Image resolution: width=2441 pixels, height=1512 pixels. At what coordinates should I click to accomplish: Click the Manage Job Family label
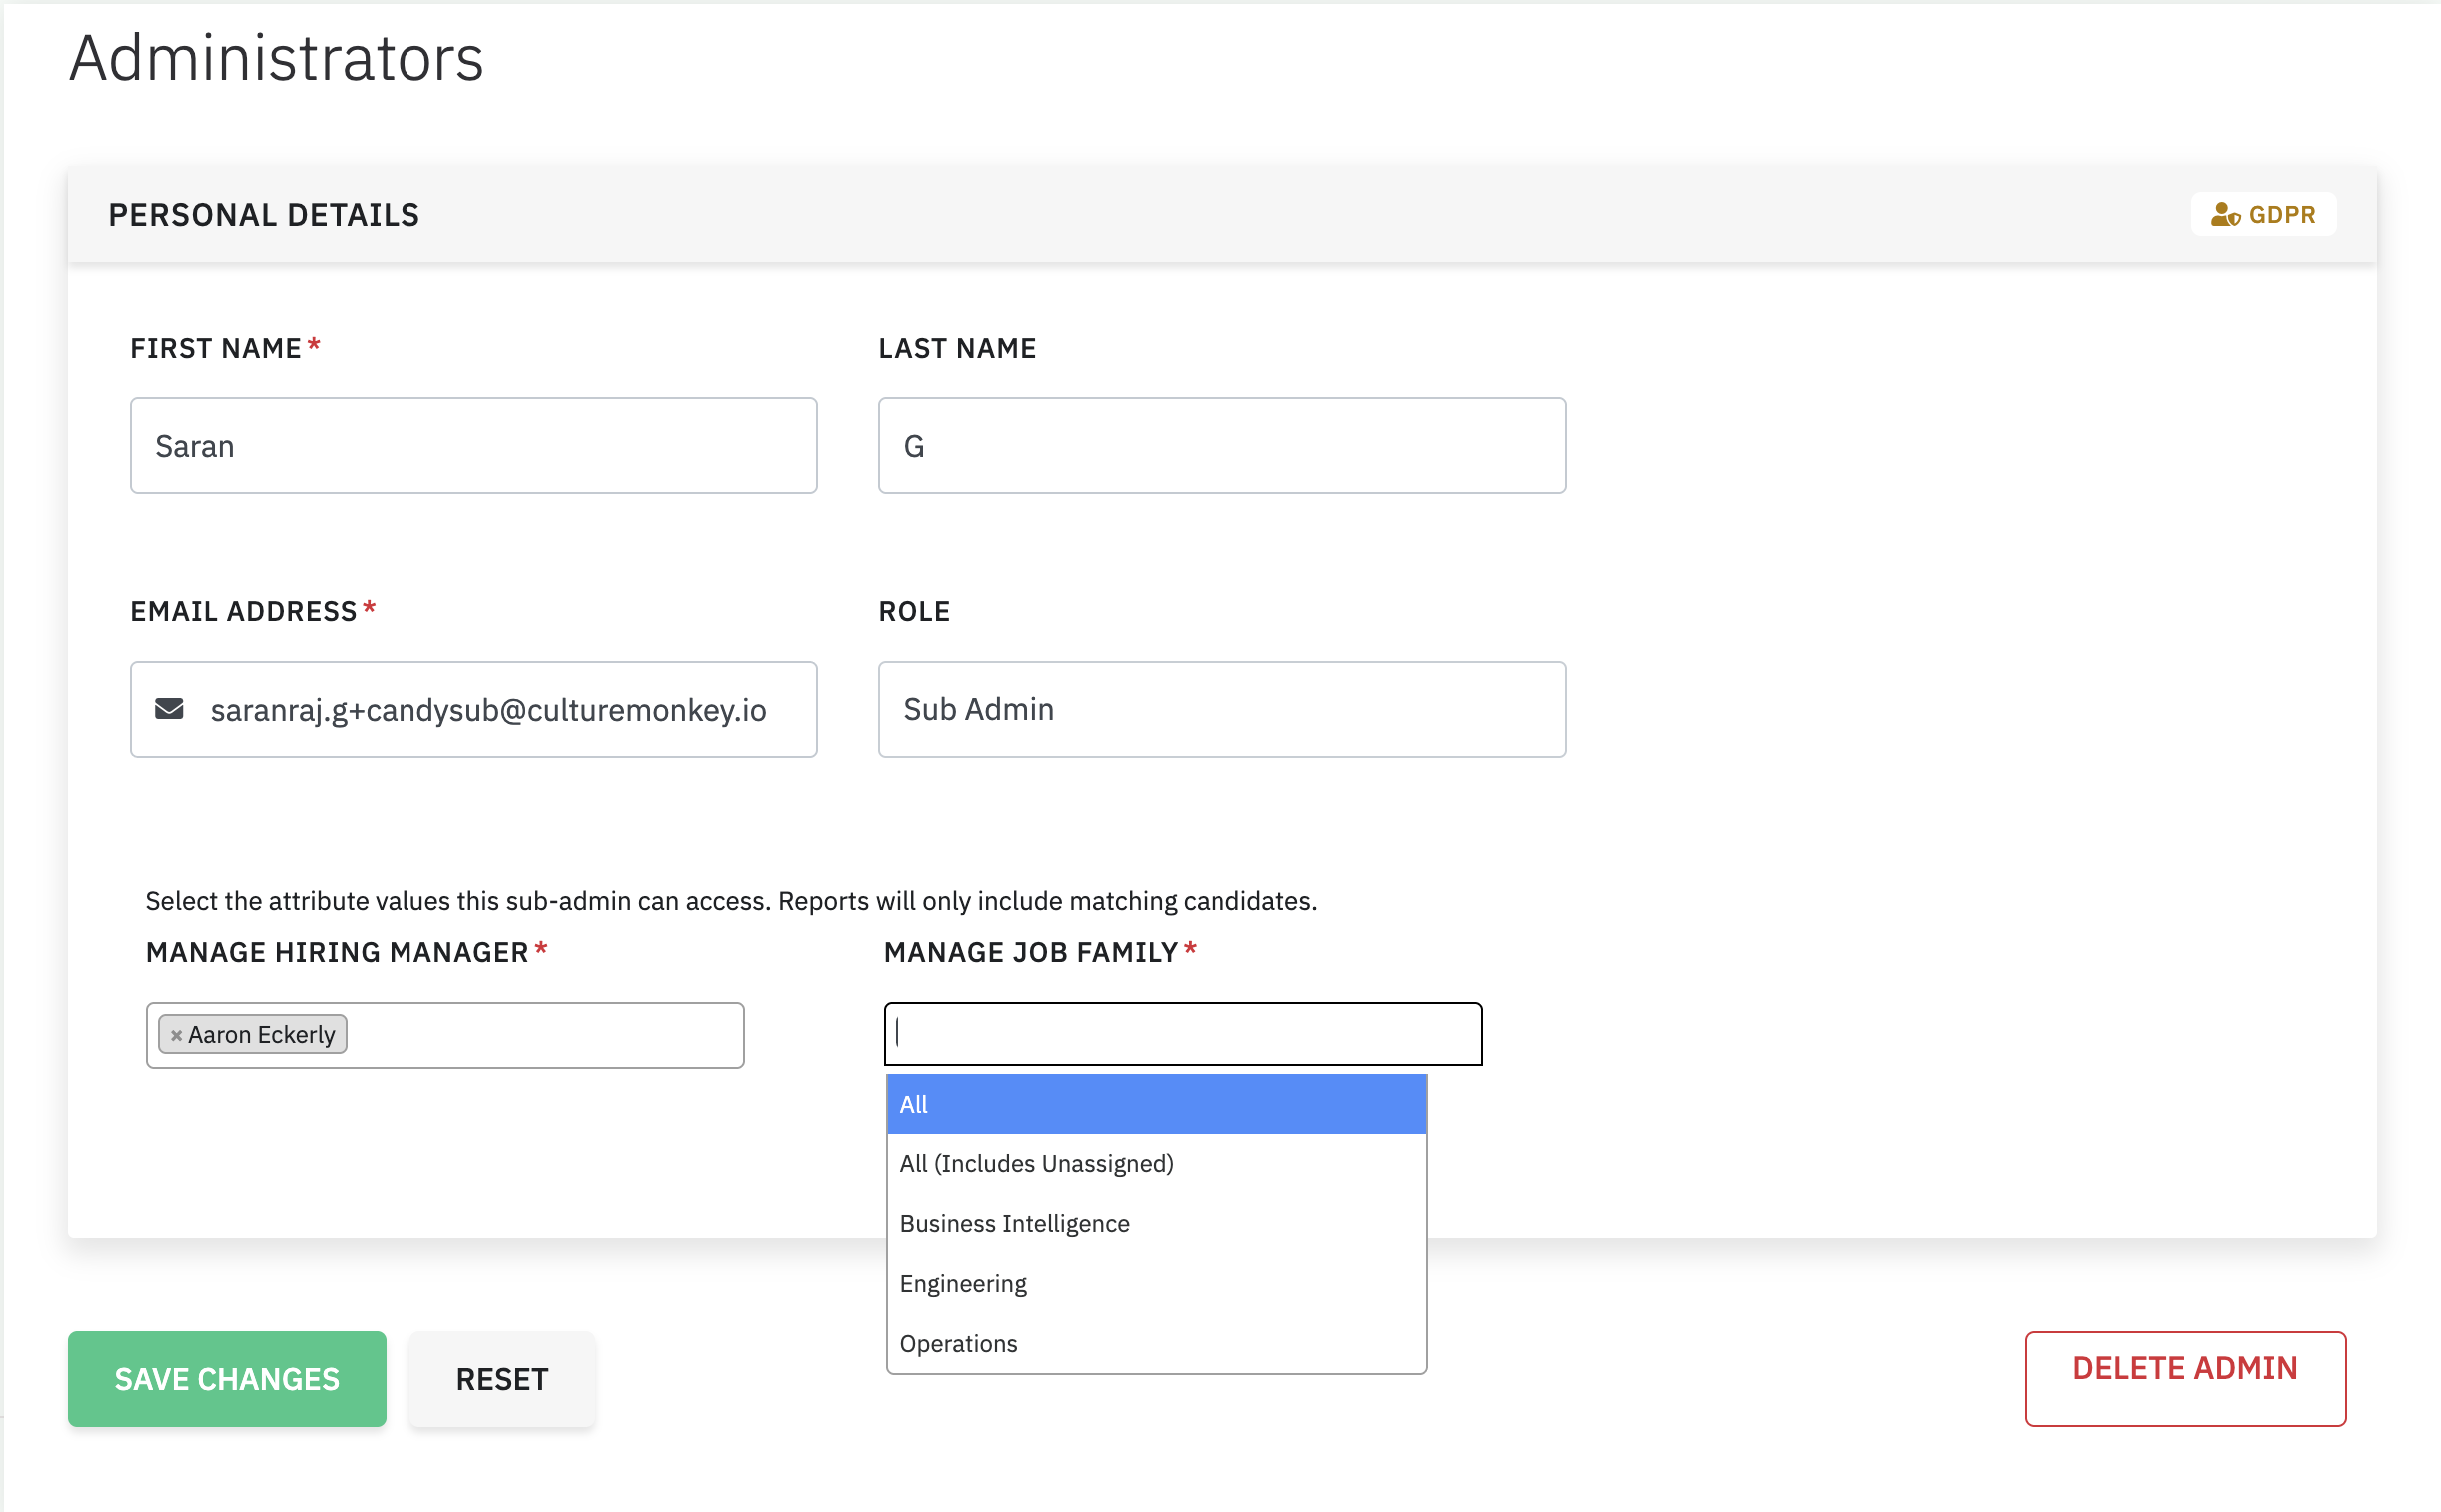pos(1030,952)
